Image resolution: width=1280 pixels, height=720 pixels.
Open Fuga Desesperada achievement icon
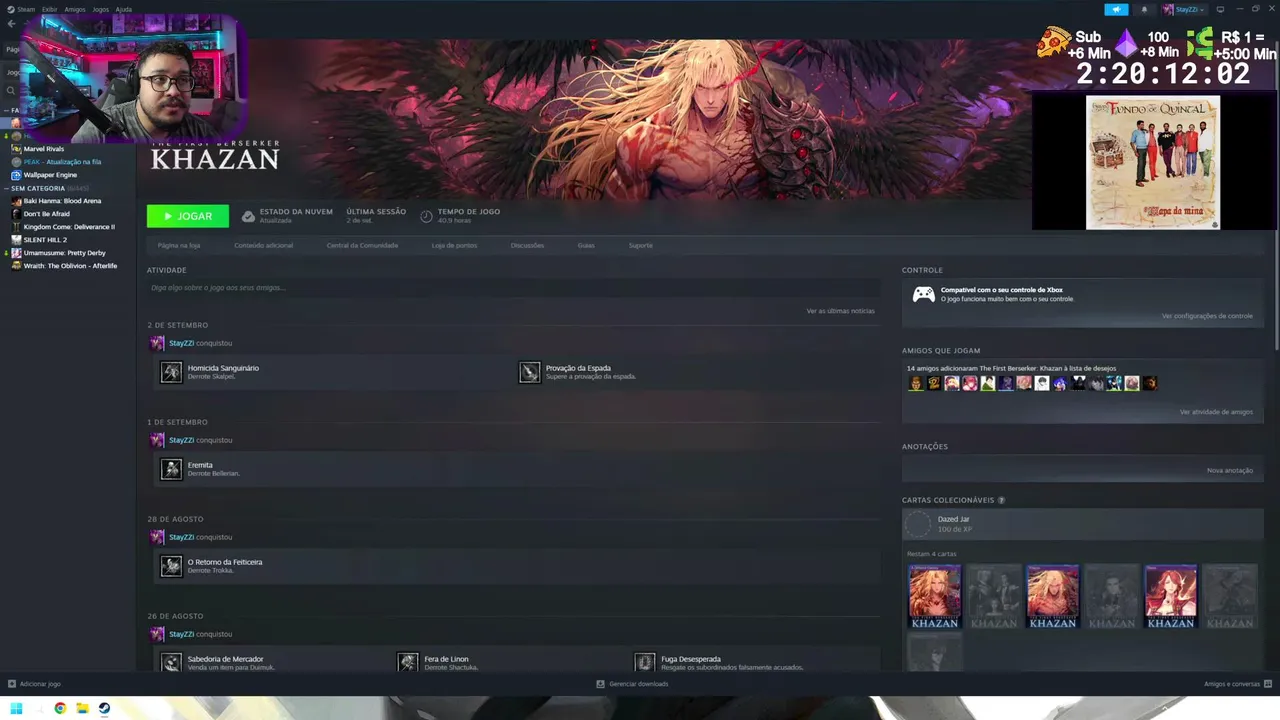(645, 662)
